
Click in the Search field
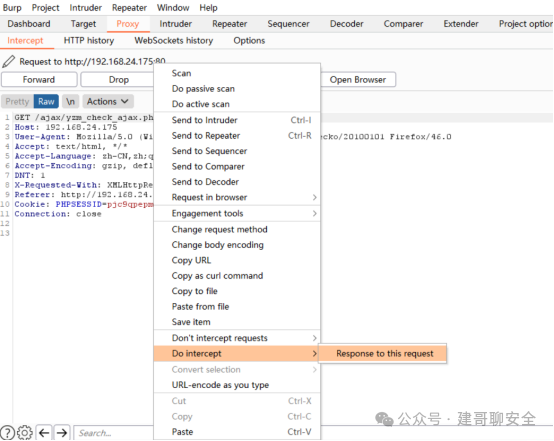(x=114, y=433)
